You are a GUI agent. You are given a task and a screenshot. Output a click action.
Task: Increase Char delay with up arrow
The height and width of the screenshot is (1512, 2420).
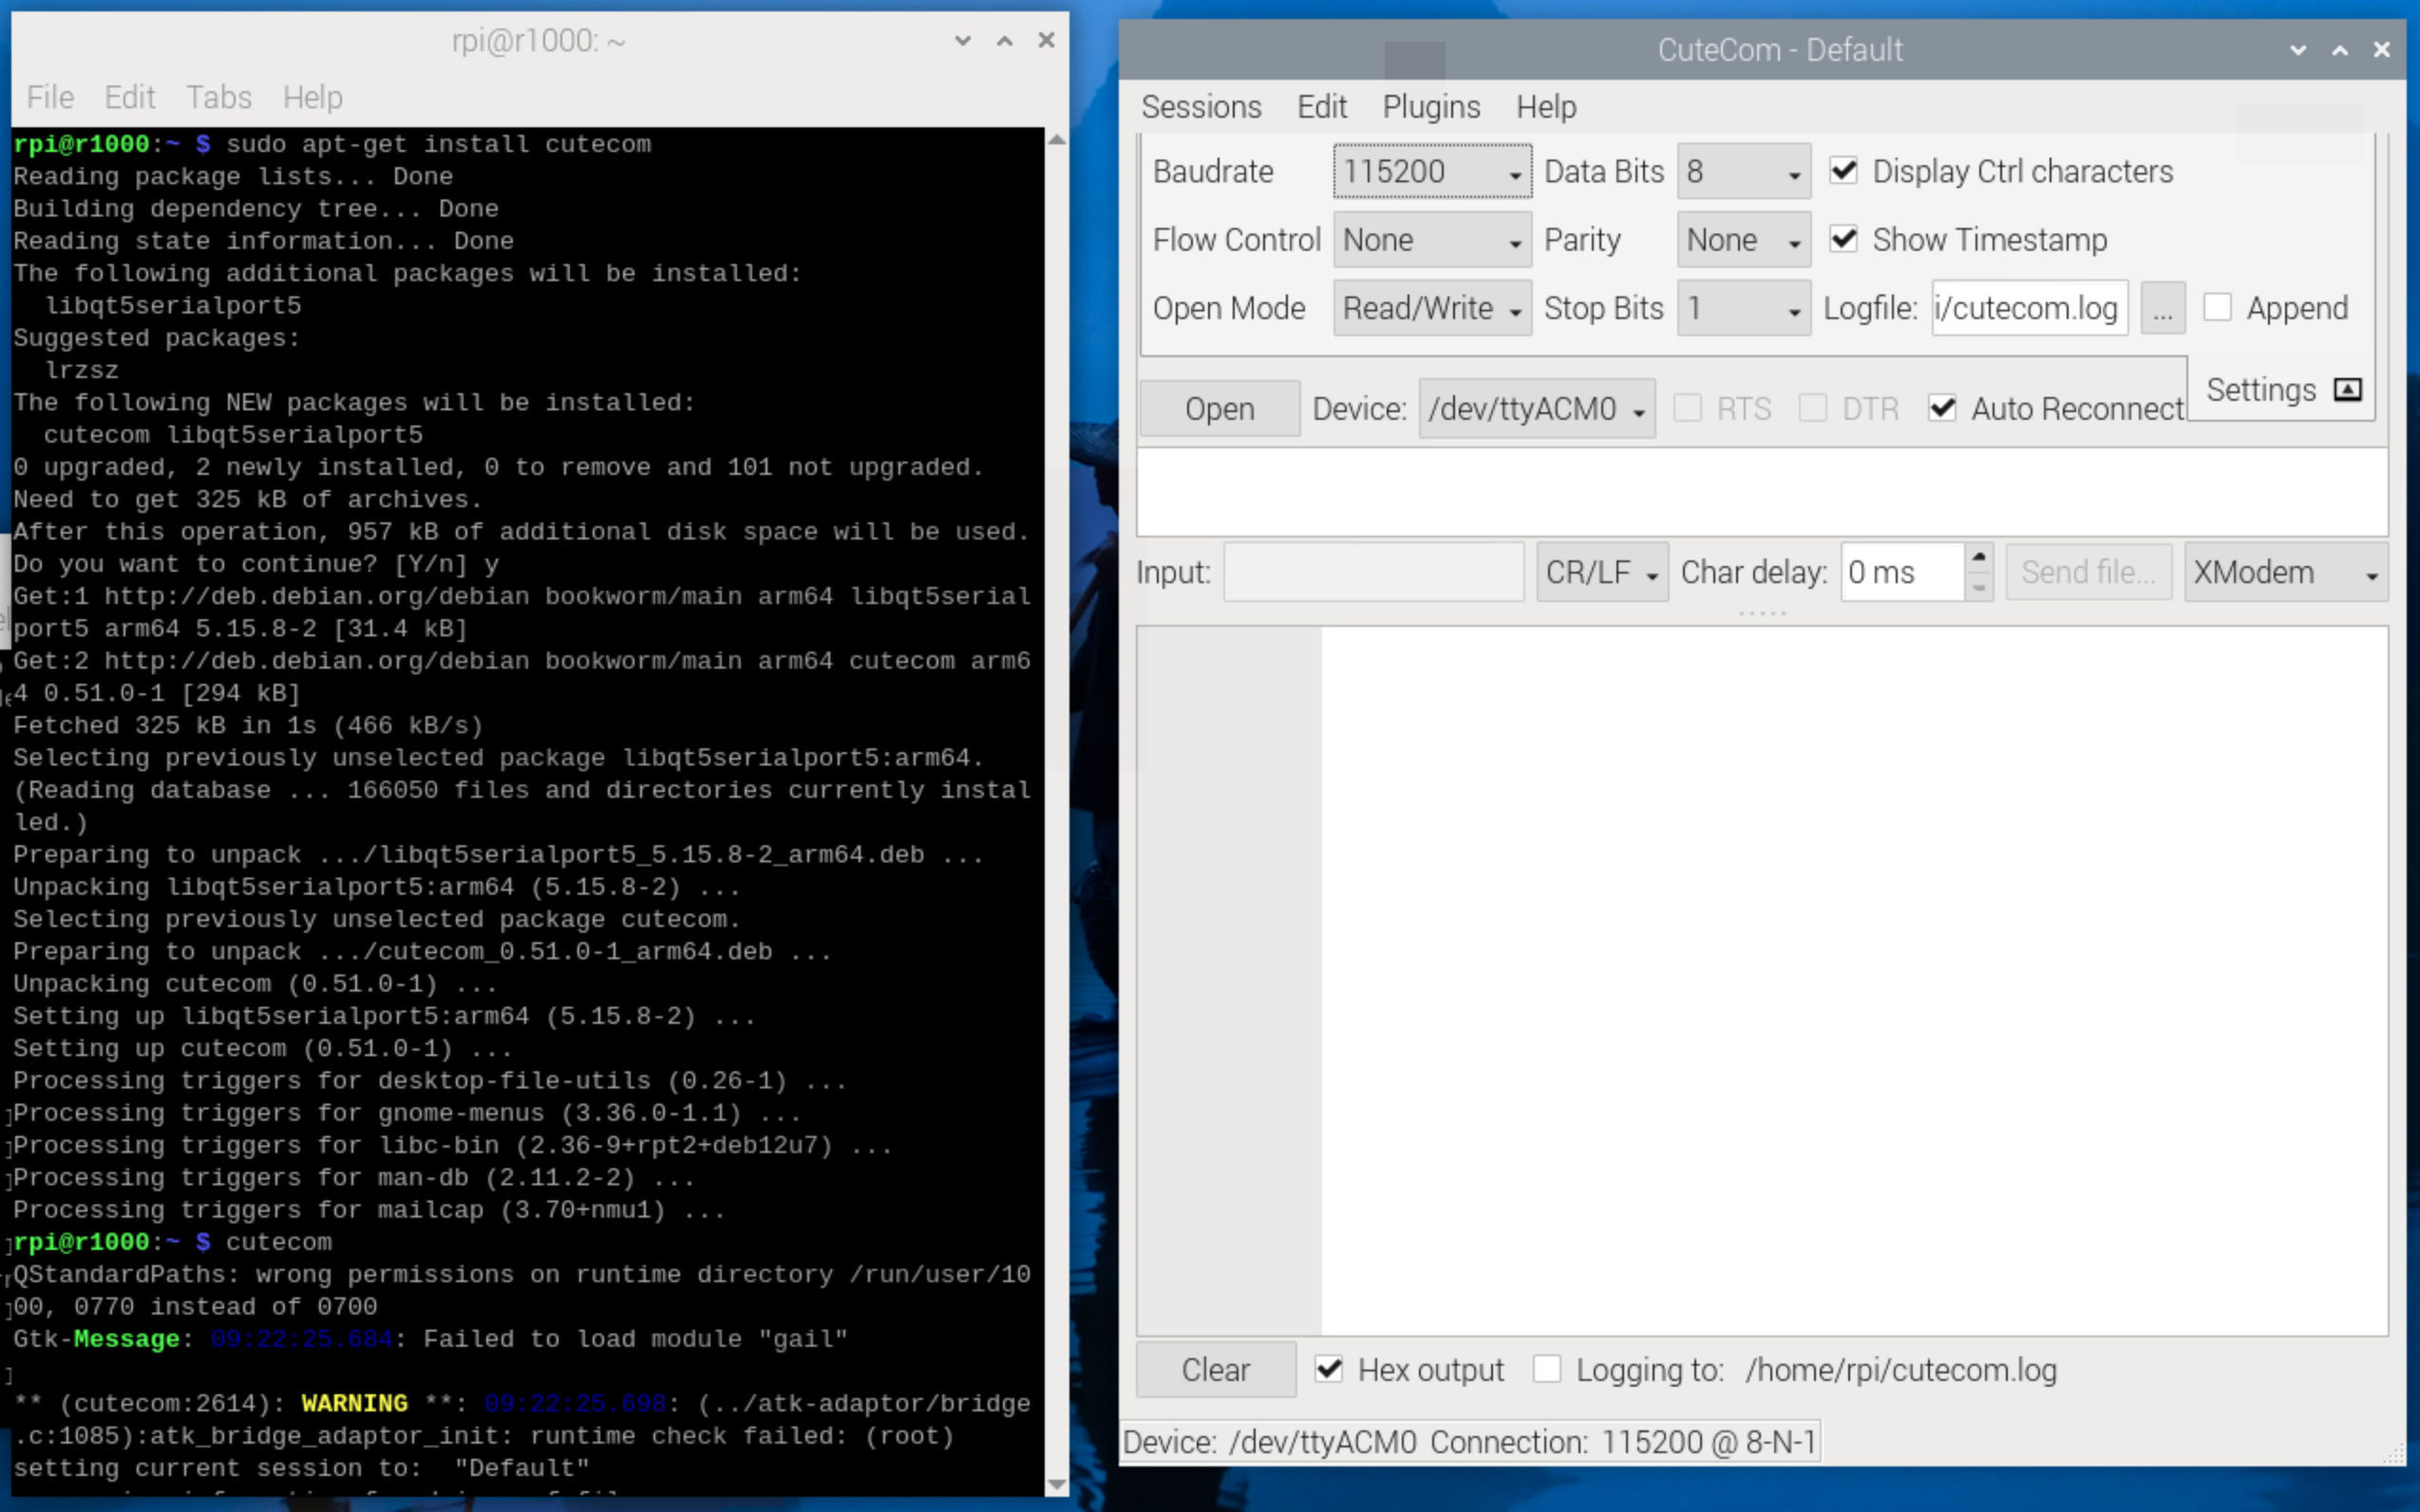[1978, 557]
